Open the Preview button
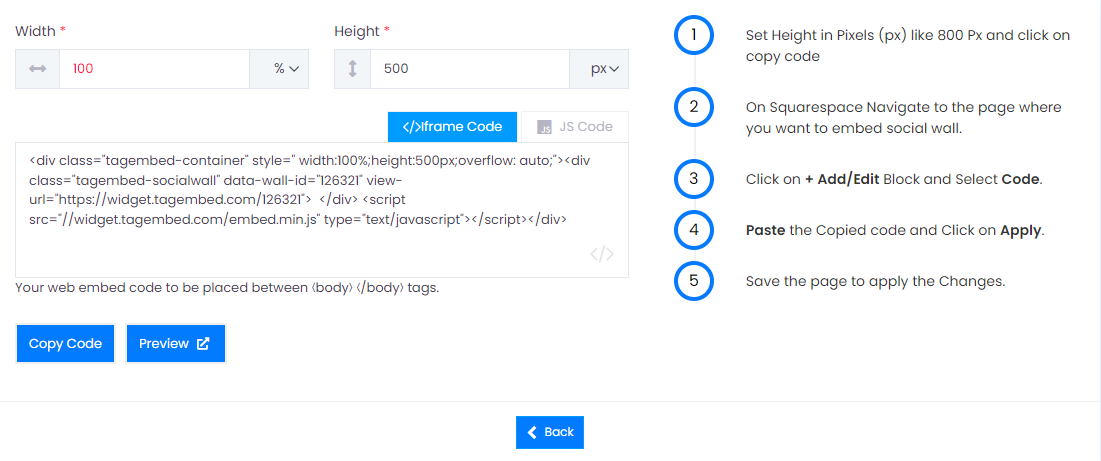 pos(176,344)
